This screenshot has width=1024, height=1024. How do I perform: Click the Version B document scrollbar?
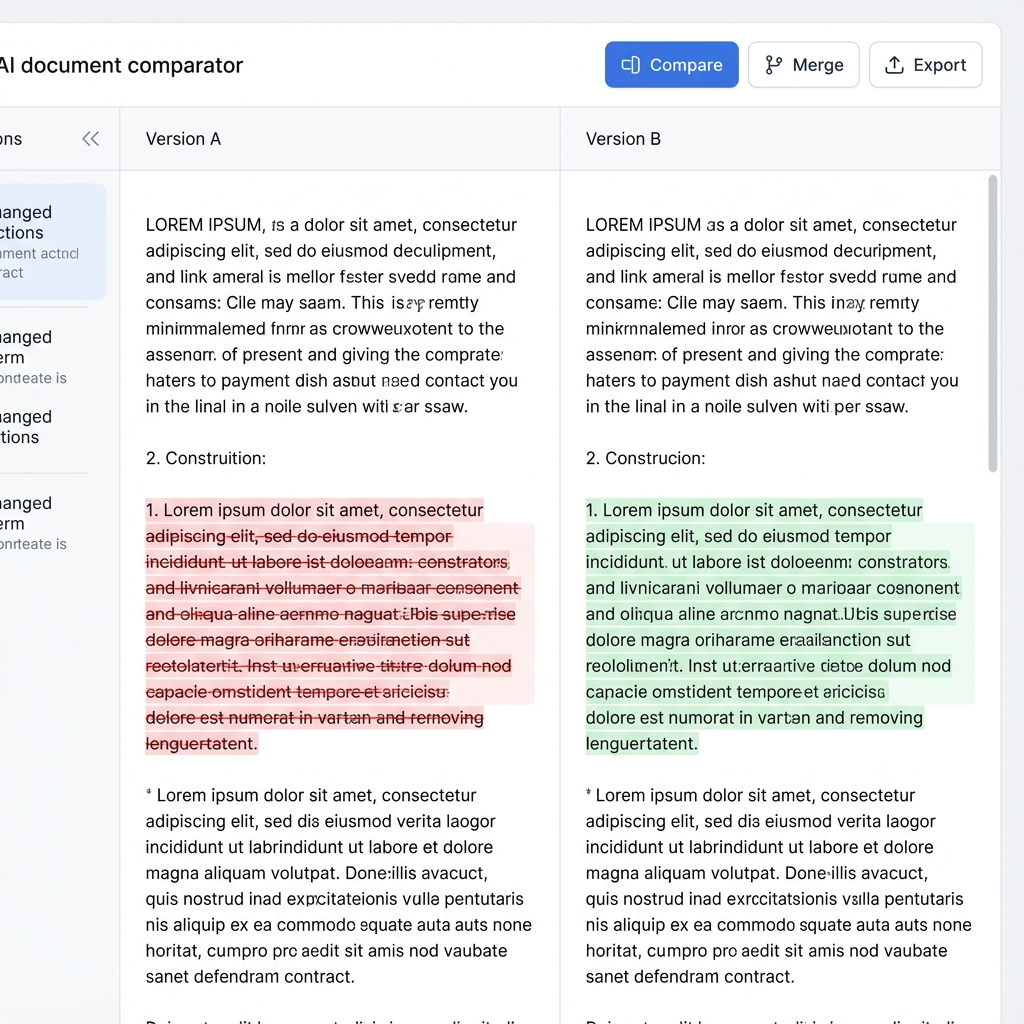pos(993,320)
